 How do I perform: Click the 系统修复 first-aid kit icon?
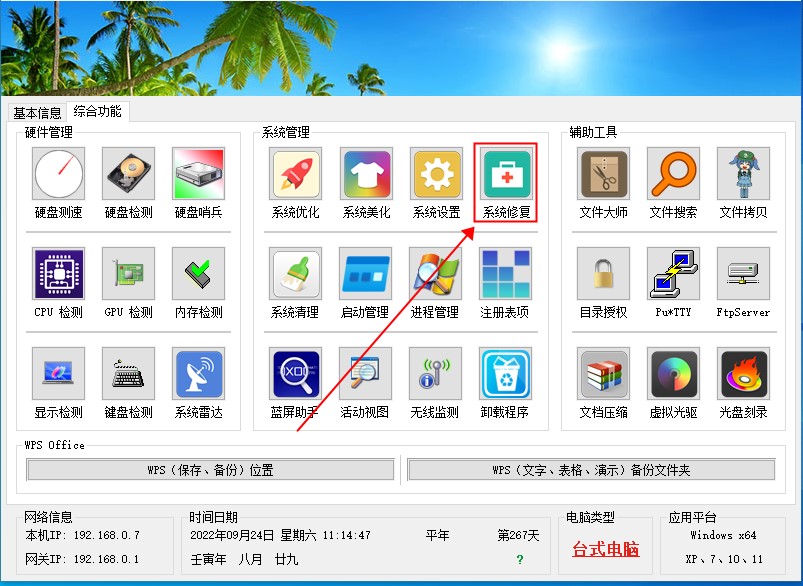pyautogui.click(x=507, y=175)
